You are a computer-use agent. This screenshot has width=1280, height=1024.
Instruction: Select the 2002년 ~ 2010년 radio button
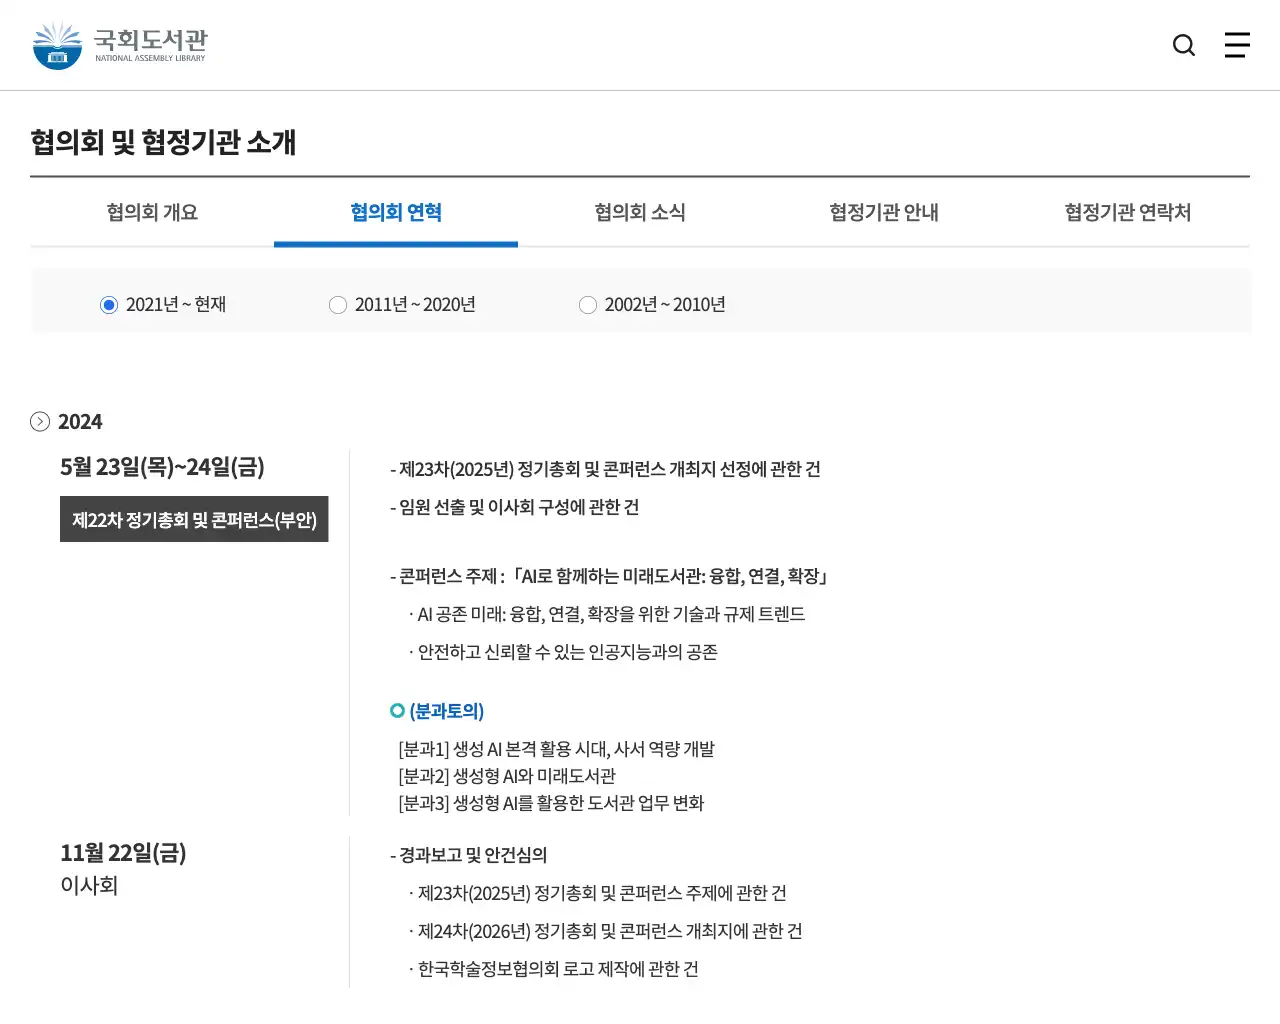point(588,305)
